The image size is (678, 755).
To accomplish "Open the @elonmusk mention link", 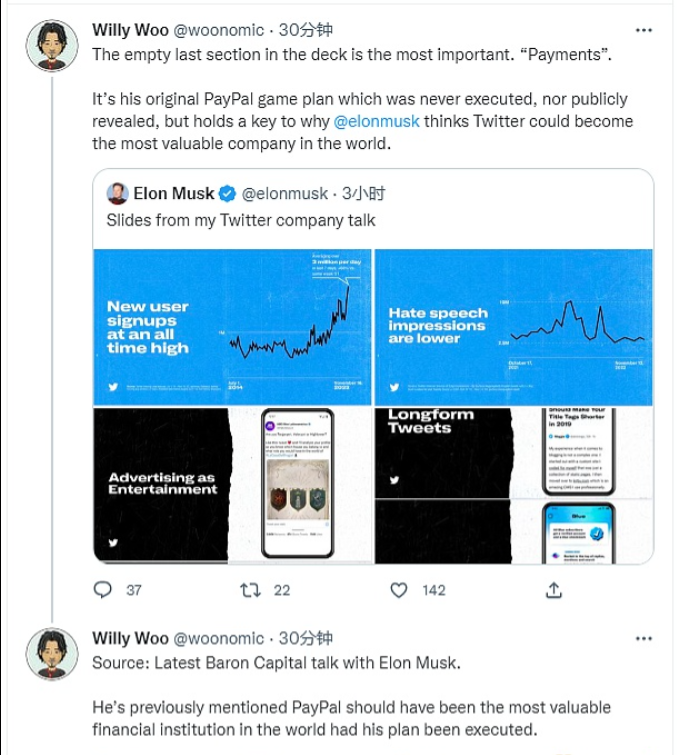I will click(377, 121).
